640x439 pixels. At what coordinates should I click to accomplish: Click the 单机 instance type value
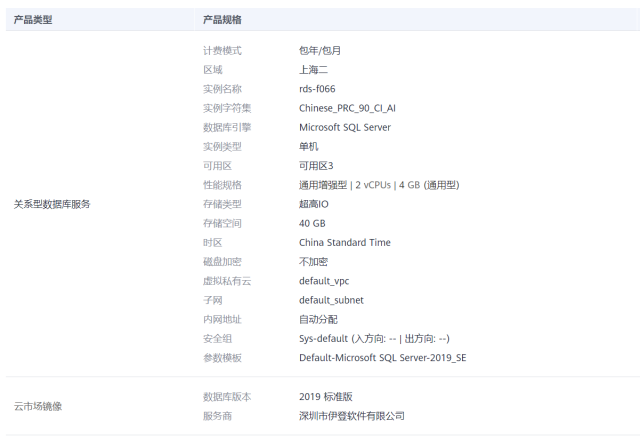click(x=308, y=146)
